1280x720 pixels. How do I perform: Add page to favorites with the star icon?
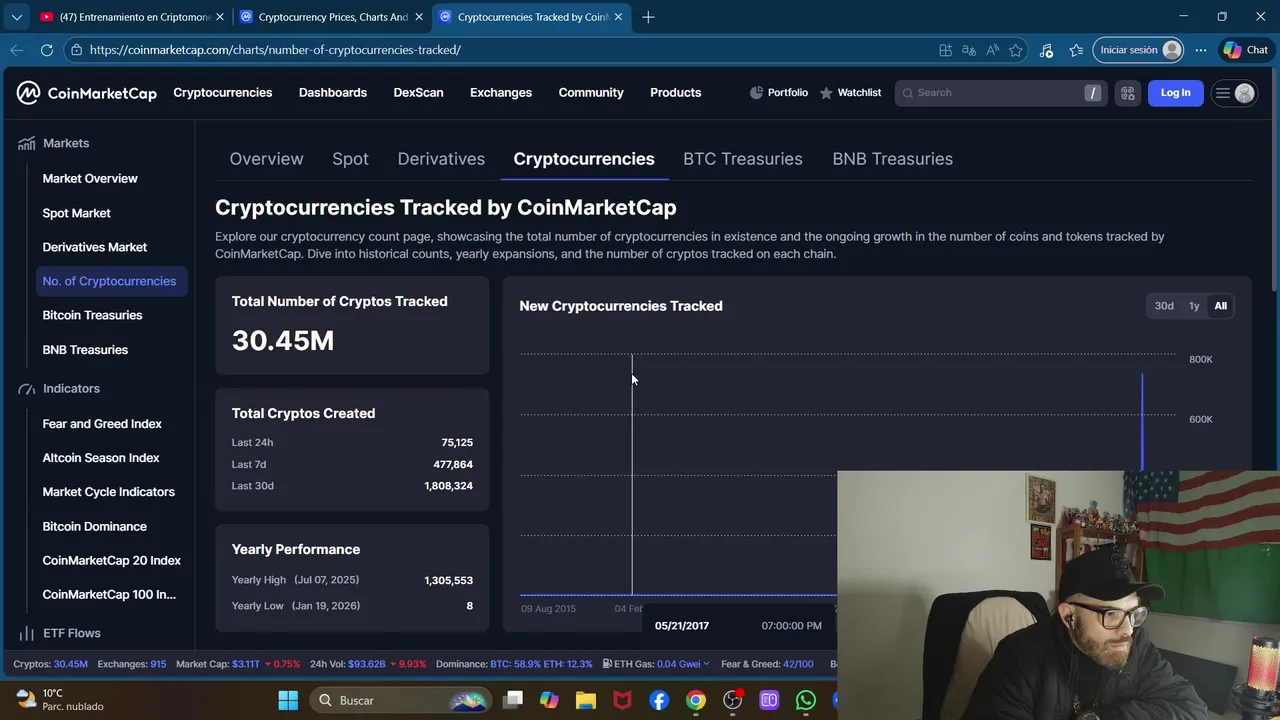[x=1016, y=50]
